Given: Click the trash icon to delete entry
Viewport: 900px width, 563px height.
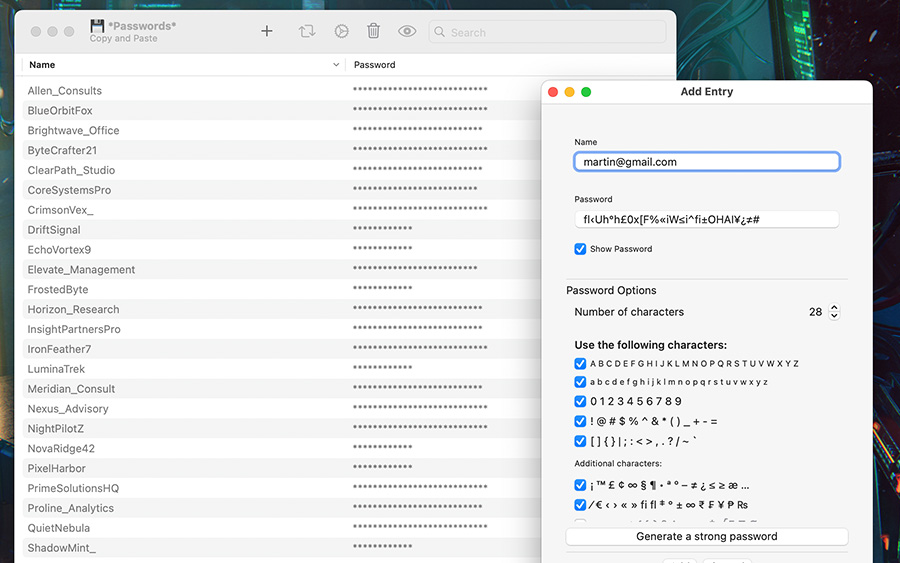Looking at the screenshot, I should pos(373,31).
